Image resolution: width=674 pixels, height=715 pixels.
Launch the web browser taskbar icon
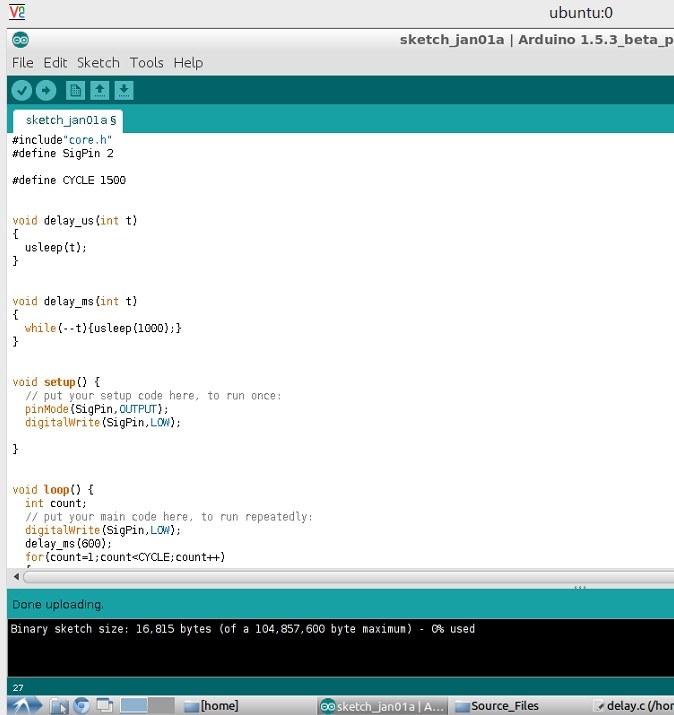(82, 706)
